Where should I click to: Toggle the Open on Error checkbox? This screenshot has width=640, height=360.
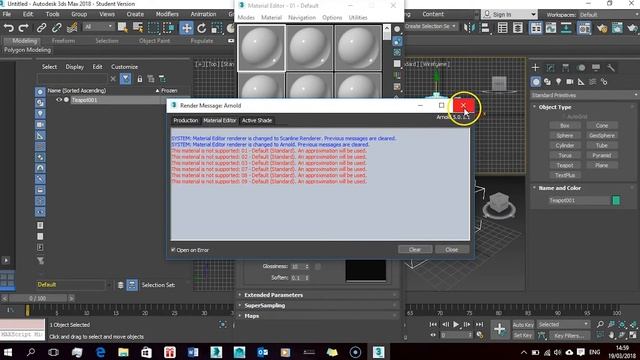(x=173, y=250)
